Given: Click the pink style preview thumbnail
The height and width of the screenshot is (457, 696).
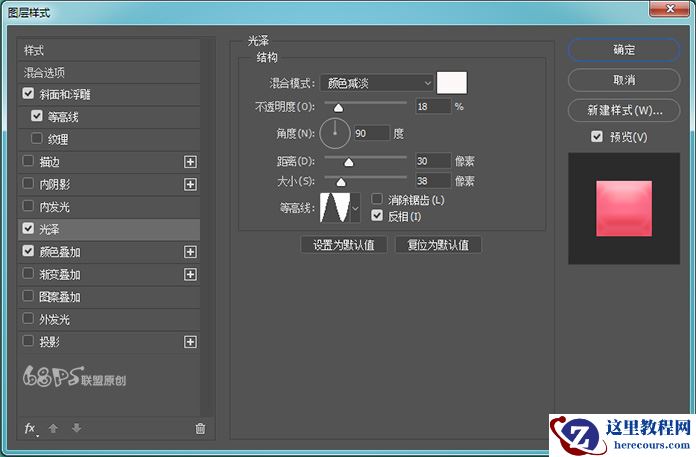Looking at the screenshot, I should coord(624,209).
